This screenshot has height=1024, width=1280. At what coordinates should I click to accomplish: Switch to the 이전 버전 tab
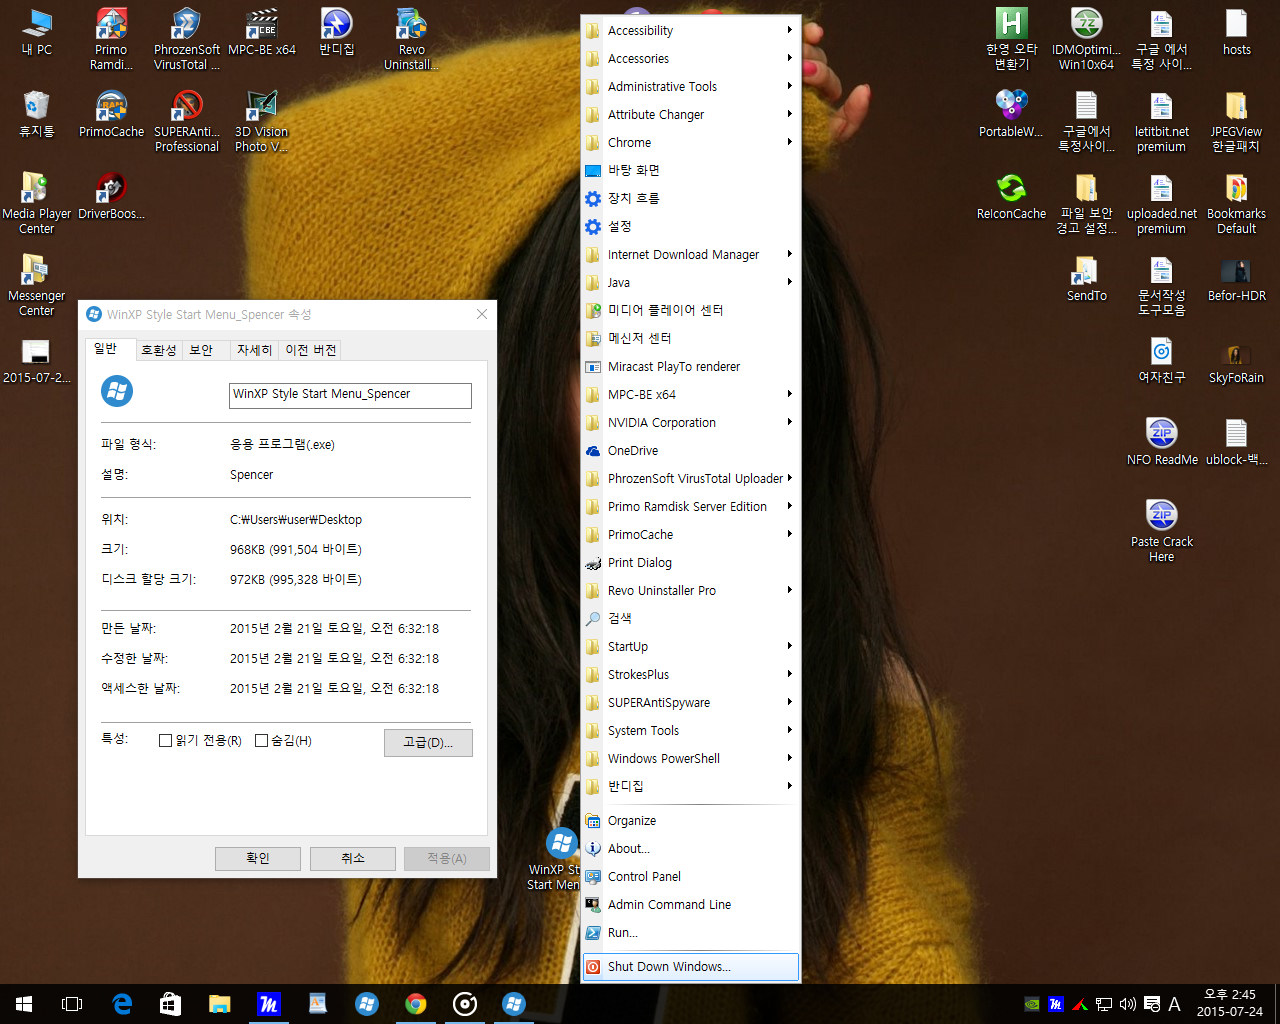[311, 350]
